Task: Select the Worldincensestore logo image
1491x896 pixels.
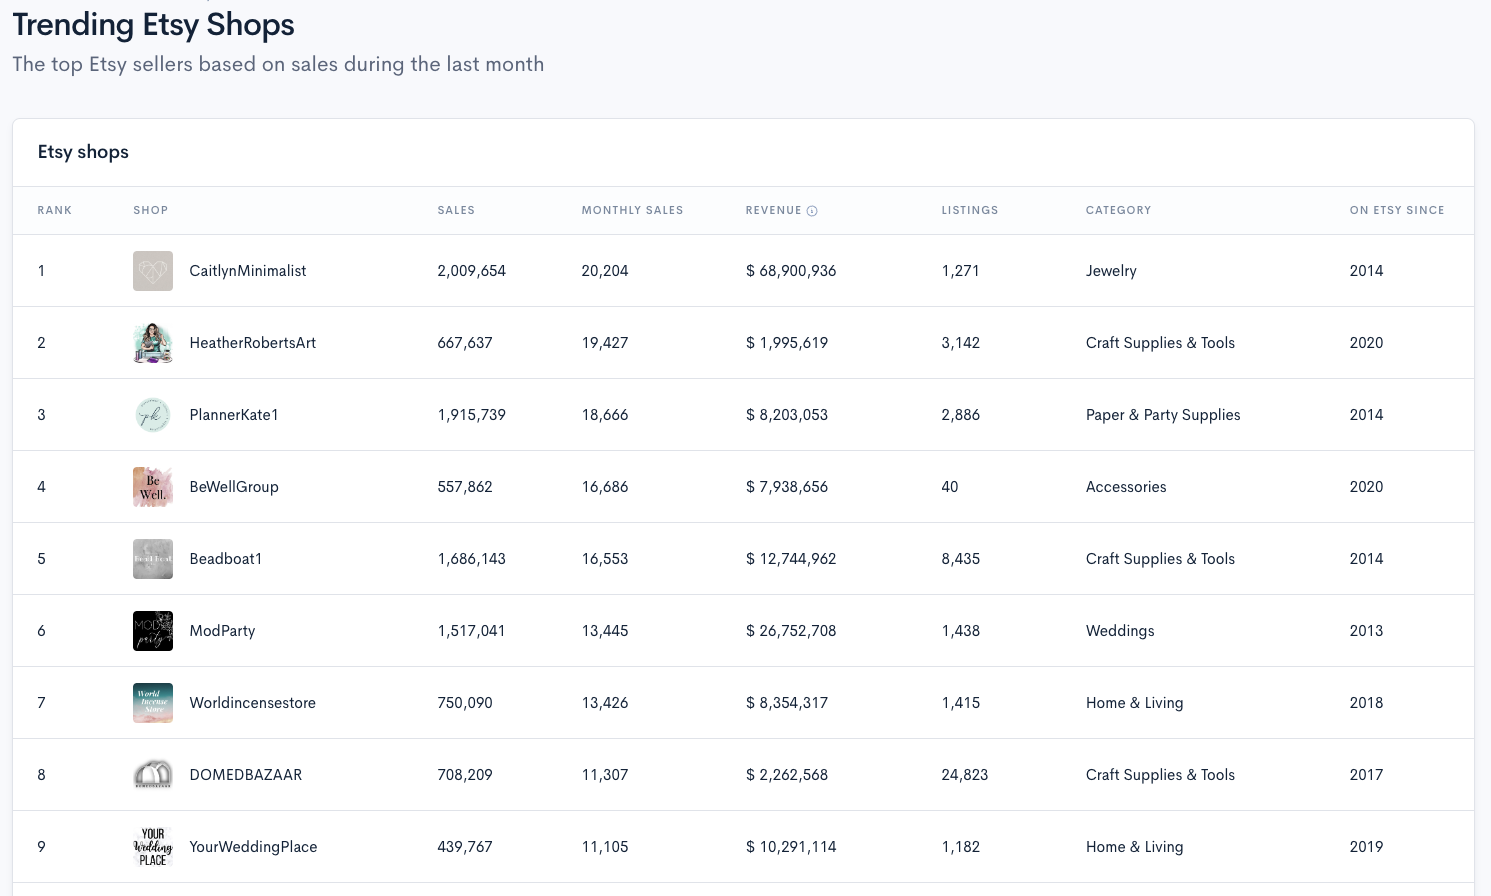Action: [153, 703]
